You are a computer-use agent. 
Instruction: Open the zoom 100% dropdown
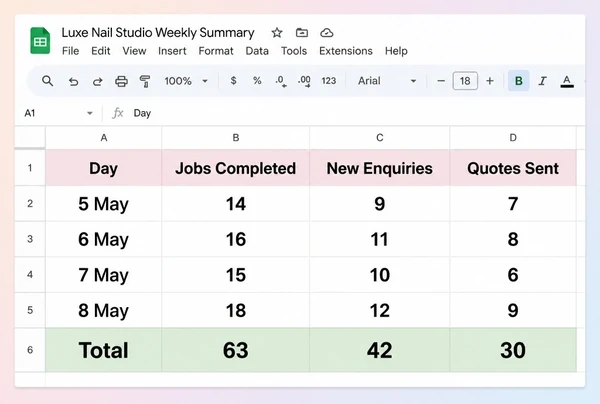[x=186, y=81]
